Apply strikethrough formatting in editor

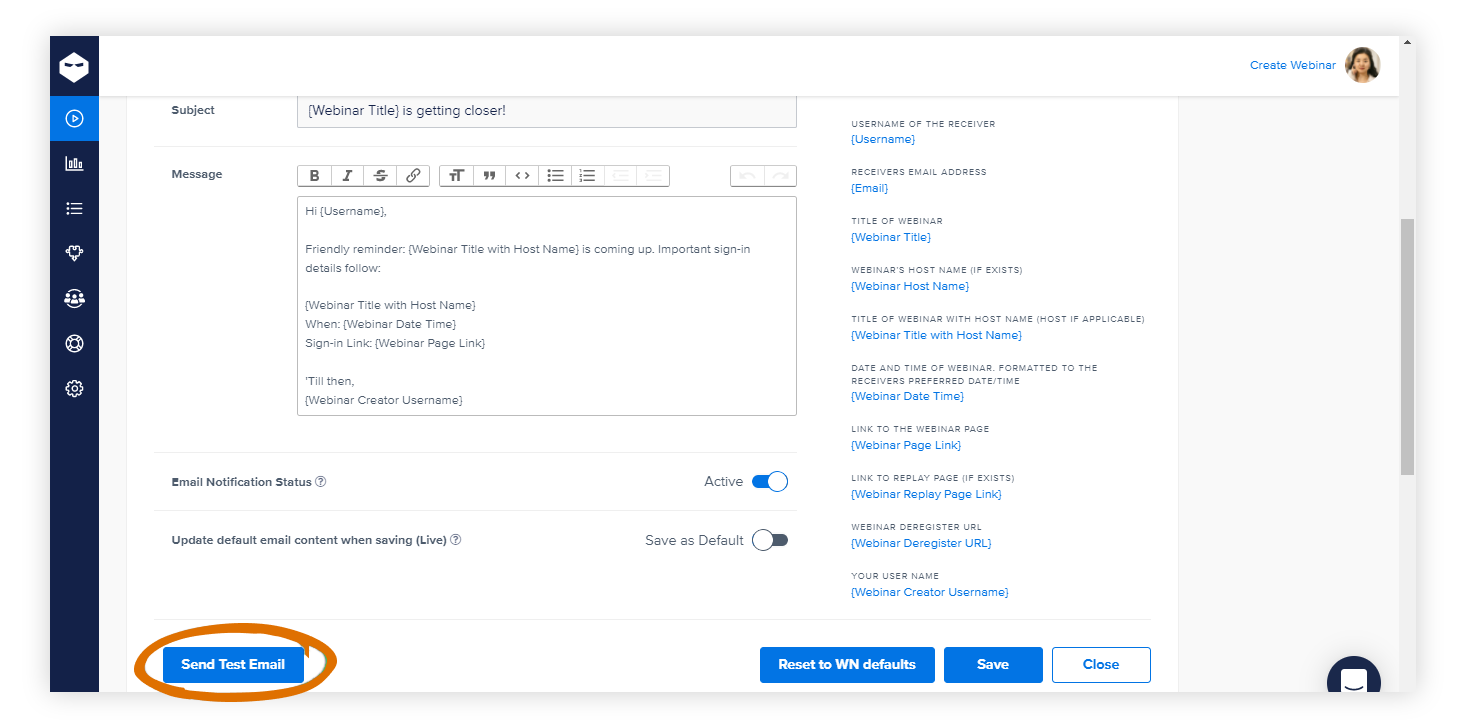(380, 176)
